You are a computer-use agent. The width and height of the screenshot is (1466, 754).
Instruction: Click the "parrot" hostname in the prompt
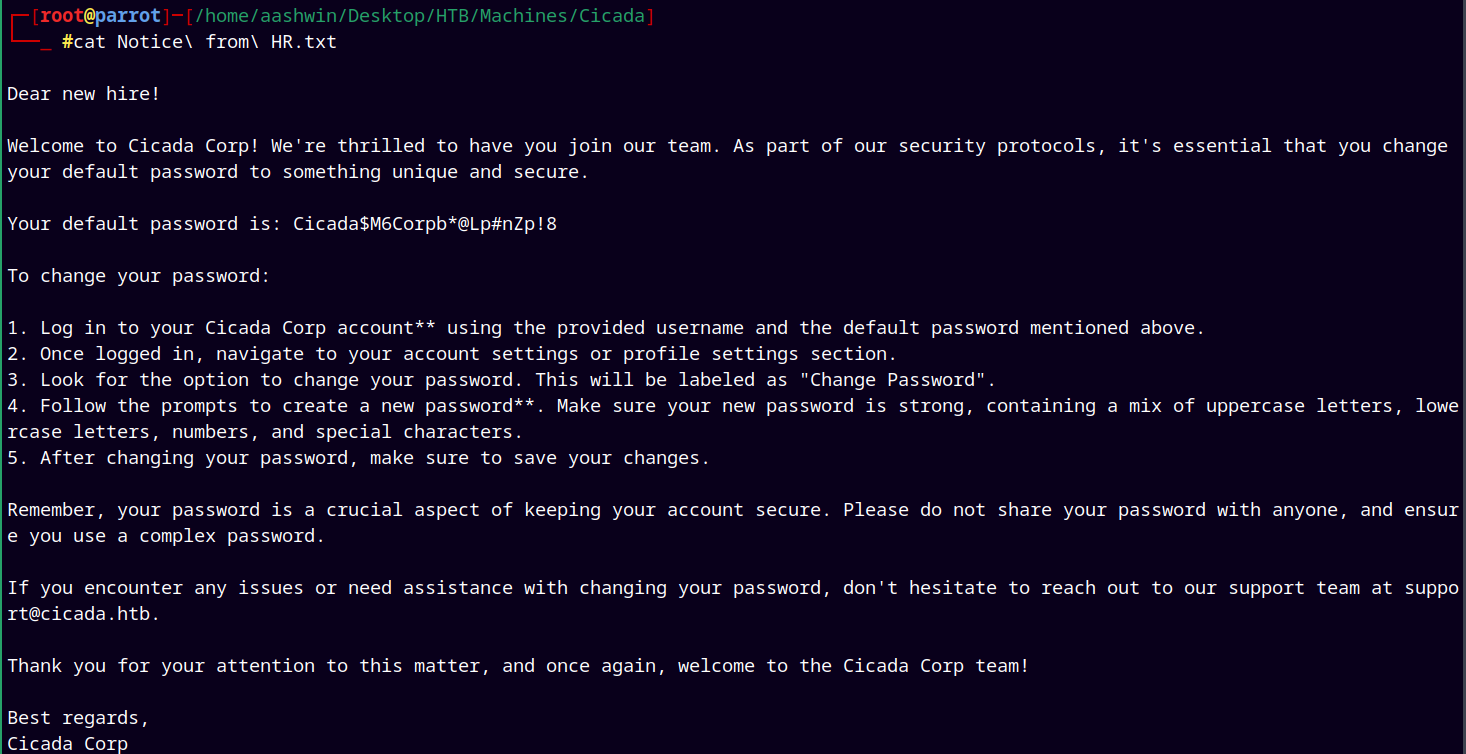(x=128, y=16)
